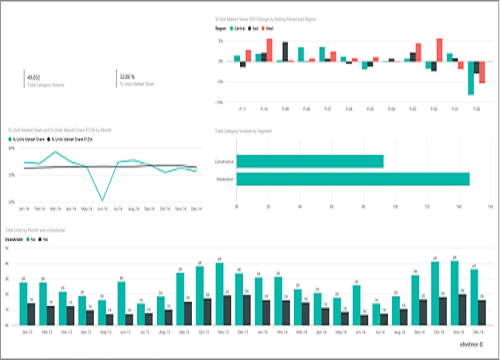This screenshot has width=500, height=360.
Task: Select the 'Yes' legend entry in Total Units chart
Action: click(x=43, y=239)
